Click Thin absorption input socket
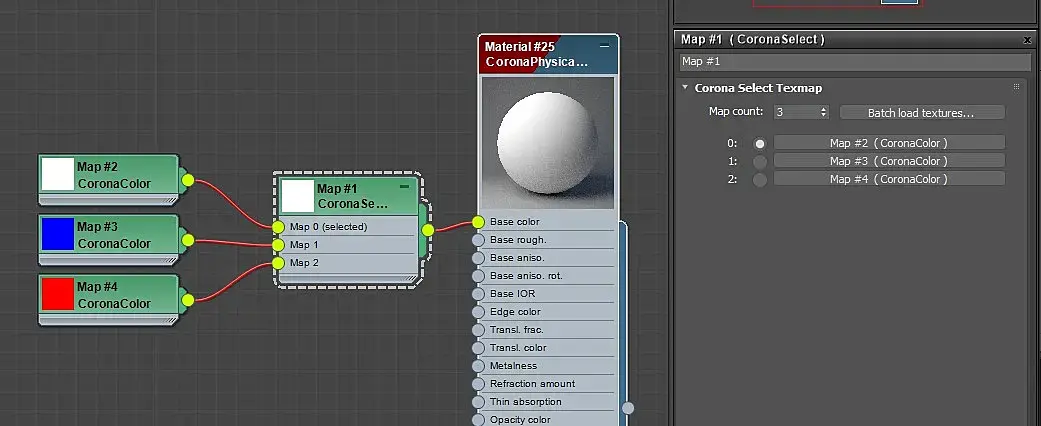Viewport: 1041px width, 426px height. 478,401
